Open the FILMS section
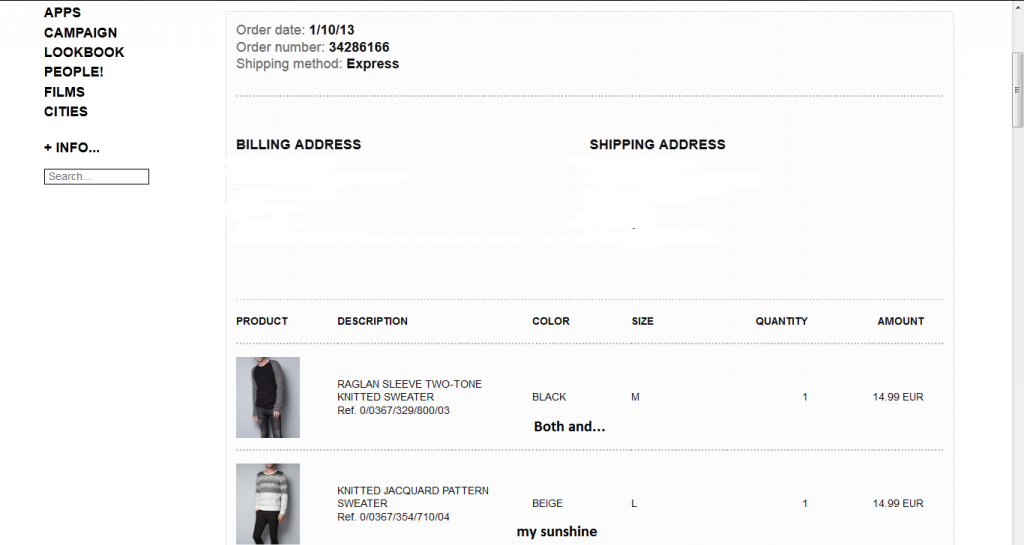Viewport: 1024px width, 545px height. tap(64, 92)
